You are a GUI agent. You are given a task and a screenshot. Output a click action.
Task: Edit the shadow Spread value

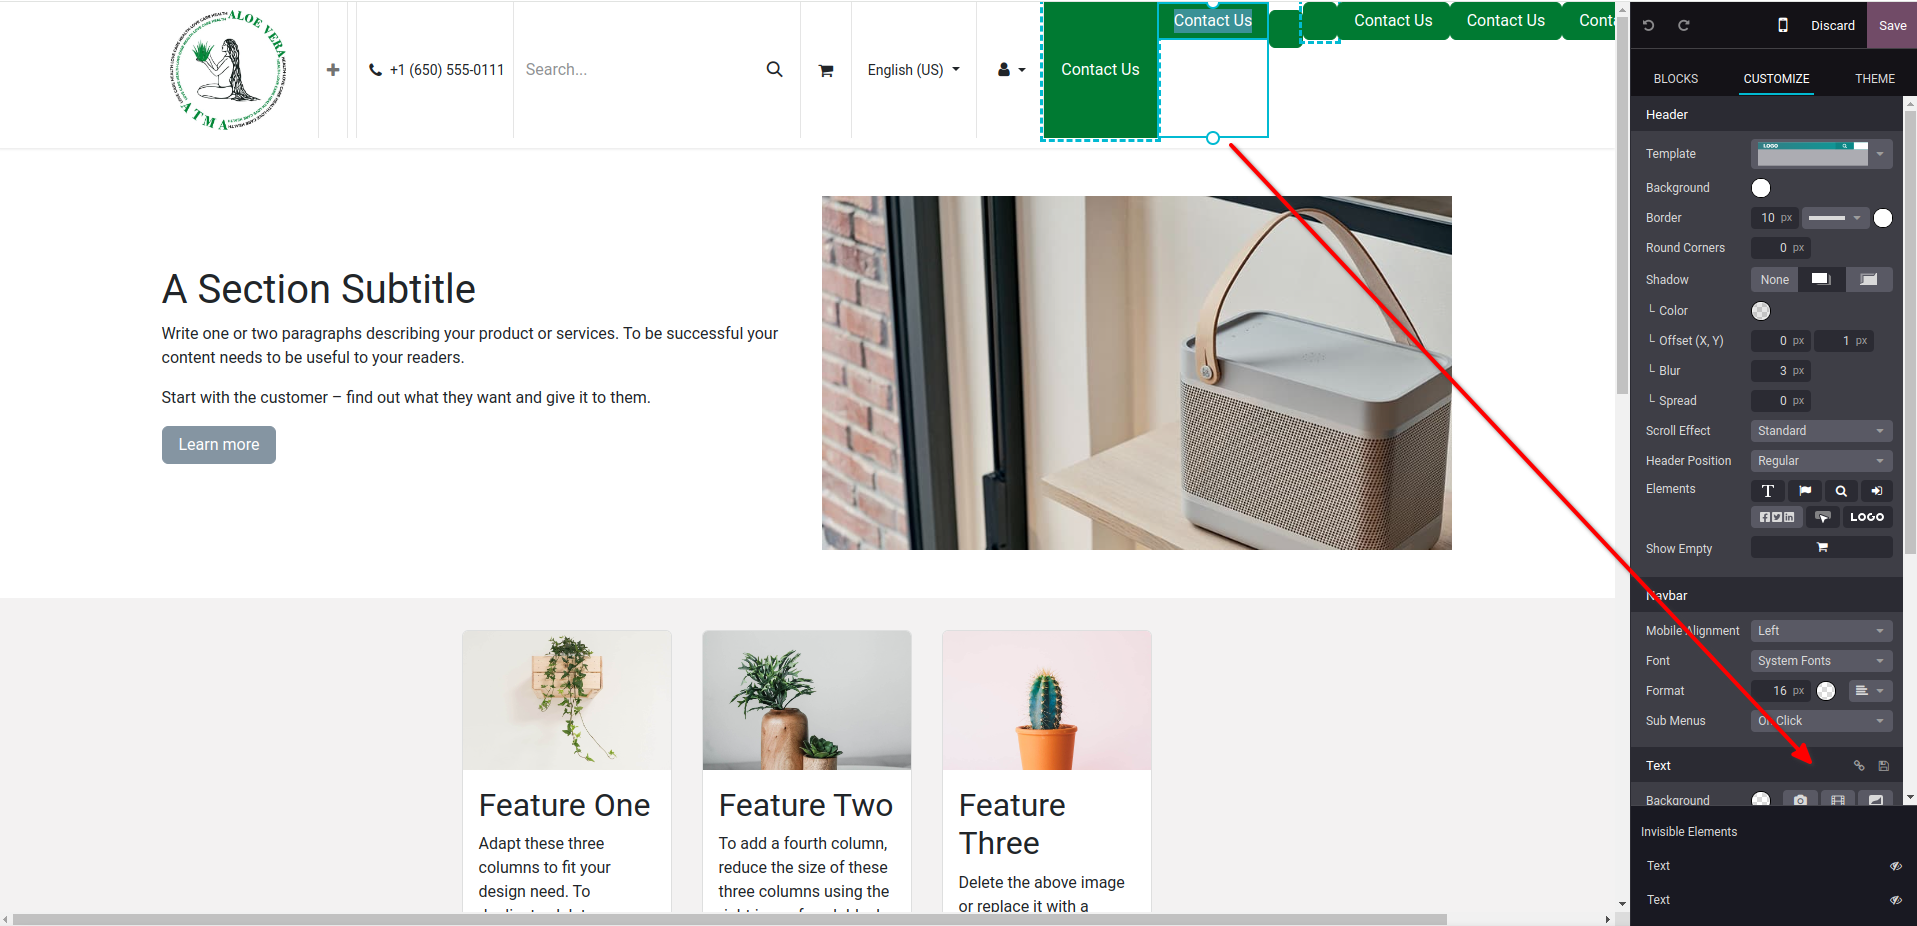(1780, 401)
